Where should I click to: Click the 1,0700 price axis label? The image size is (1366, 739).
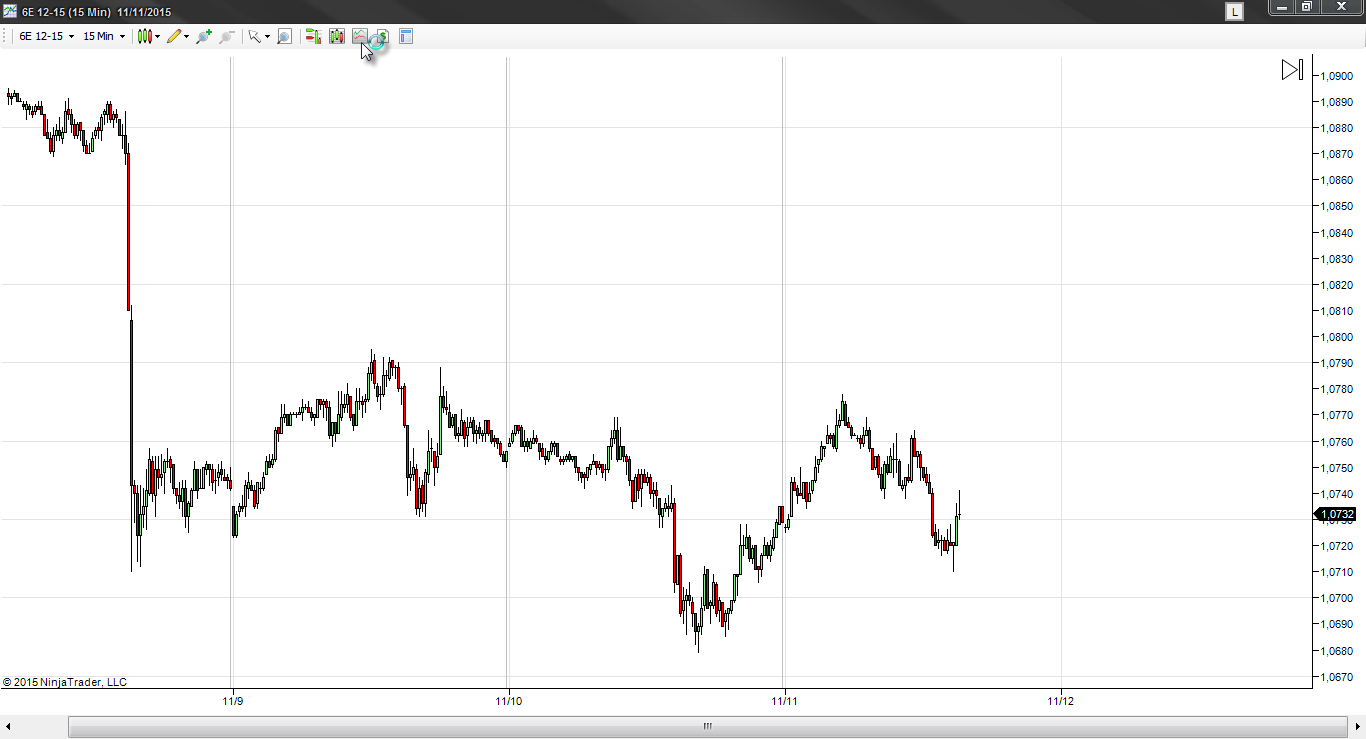pos(1337,598)
